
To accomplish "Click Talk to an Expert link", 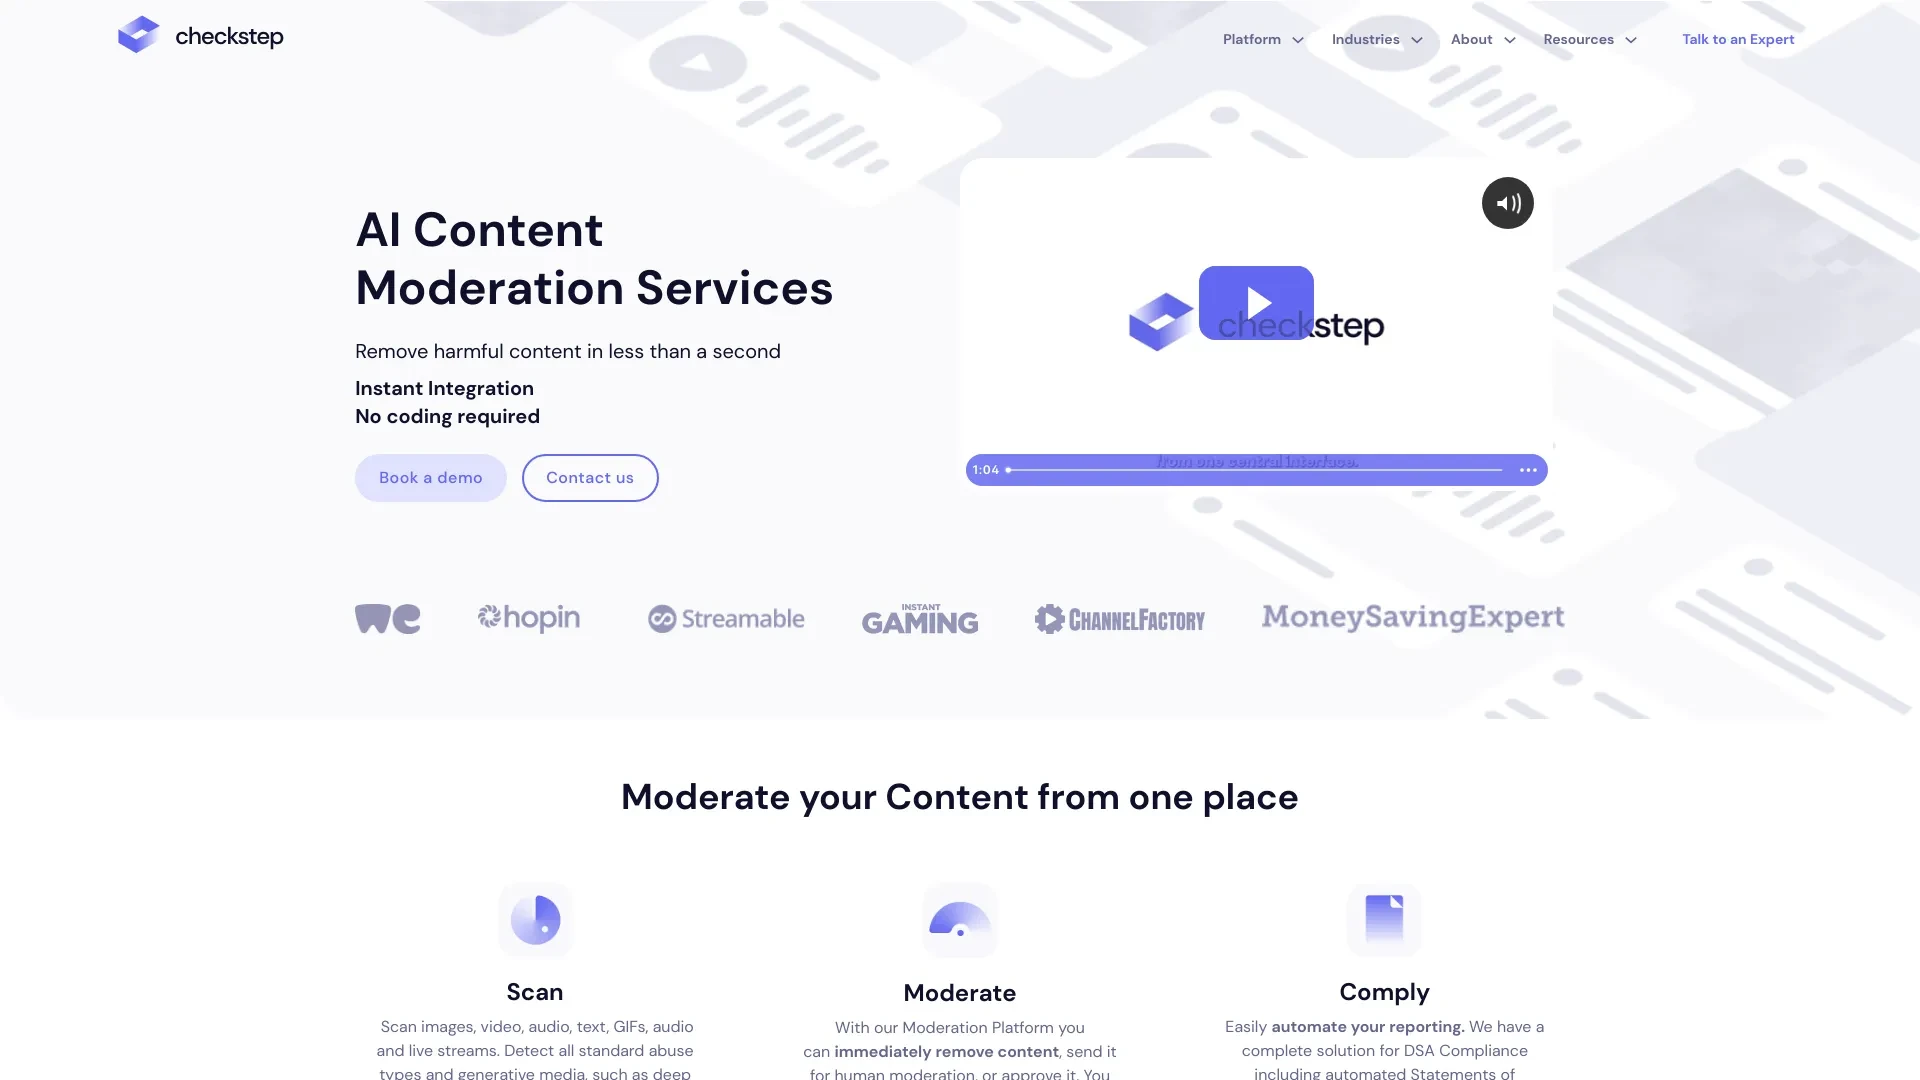I will pyautogui.click(x=1738, y=38).
